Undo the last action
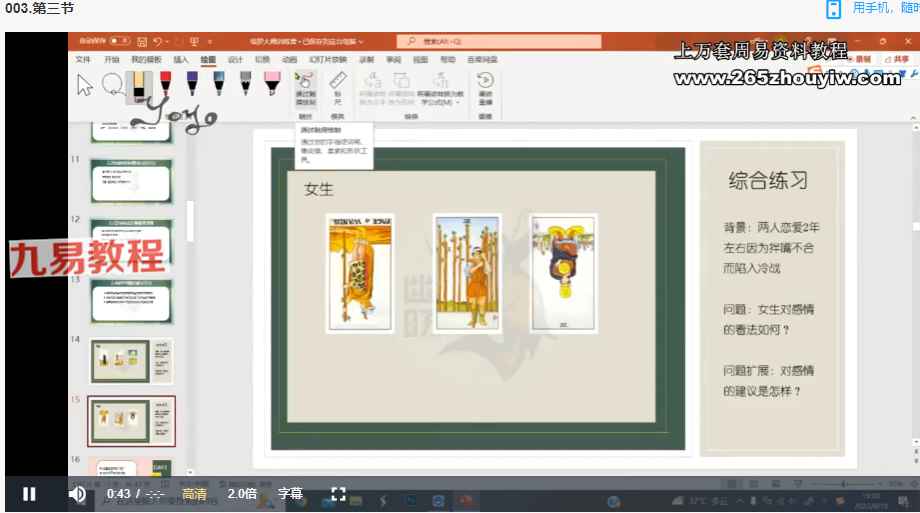The height and width of the screenshot is (513, 920). pos(157,42)
